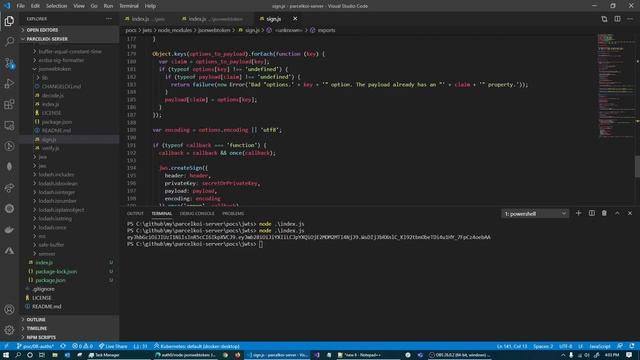Switch to the OUTPUT panel tab
The height and width of the screenshot is (360, 640).
[x=135, y=213]
